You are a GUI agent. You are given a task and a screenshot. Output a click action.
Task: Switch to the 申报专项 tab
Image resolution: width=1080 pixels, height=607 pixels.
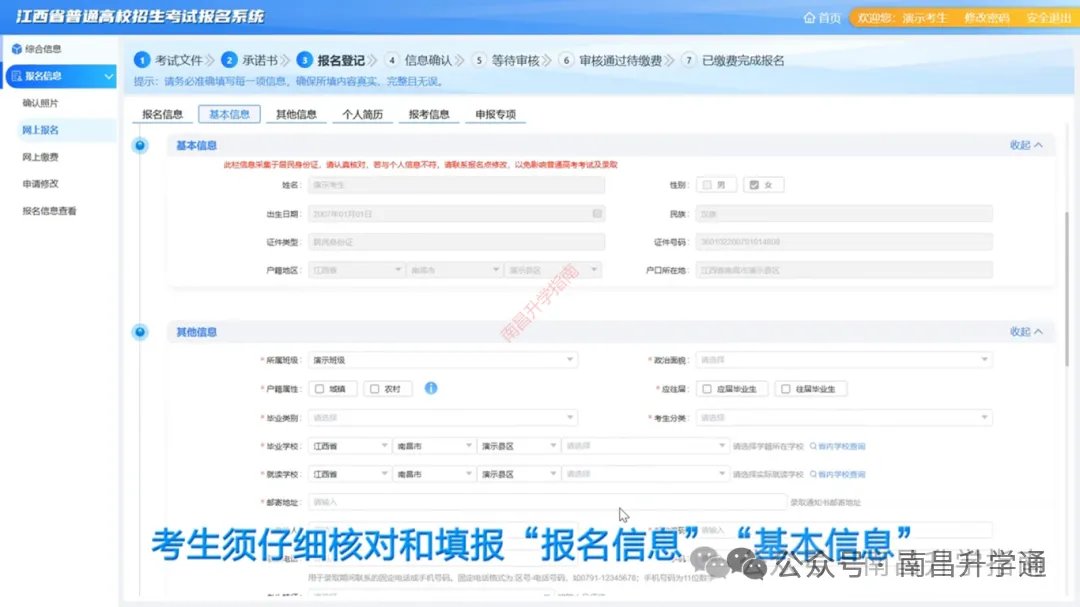pyautogui.click(x=496, y=114)
